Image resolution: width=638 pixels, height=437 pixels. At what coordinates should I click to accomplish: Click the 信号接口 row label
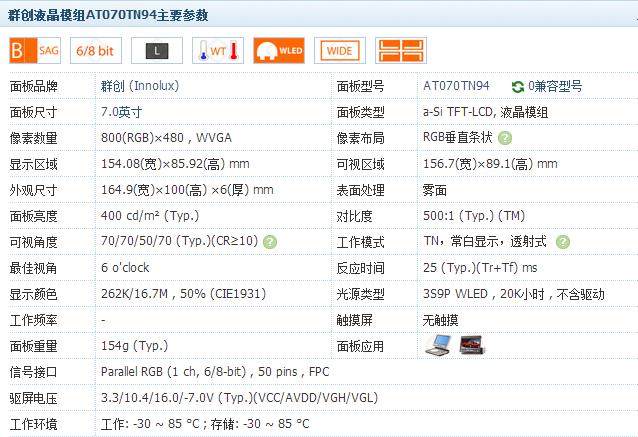[33, 372]
